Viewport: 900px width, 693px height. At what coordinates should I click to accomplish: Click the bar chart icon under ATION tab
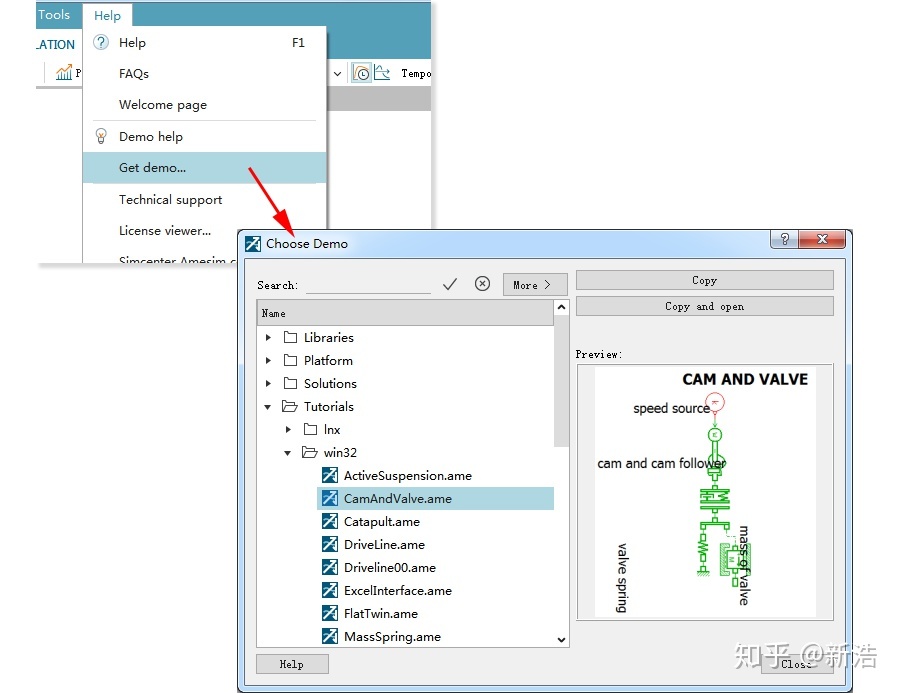coord(64,73)
